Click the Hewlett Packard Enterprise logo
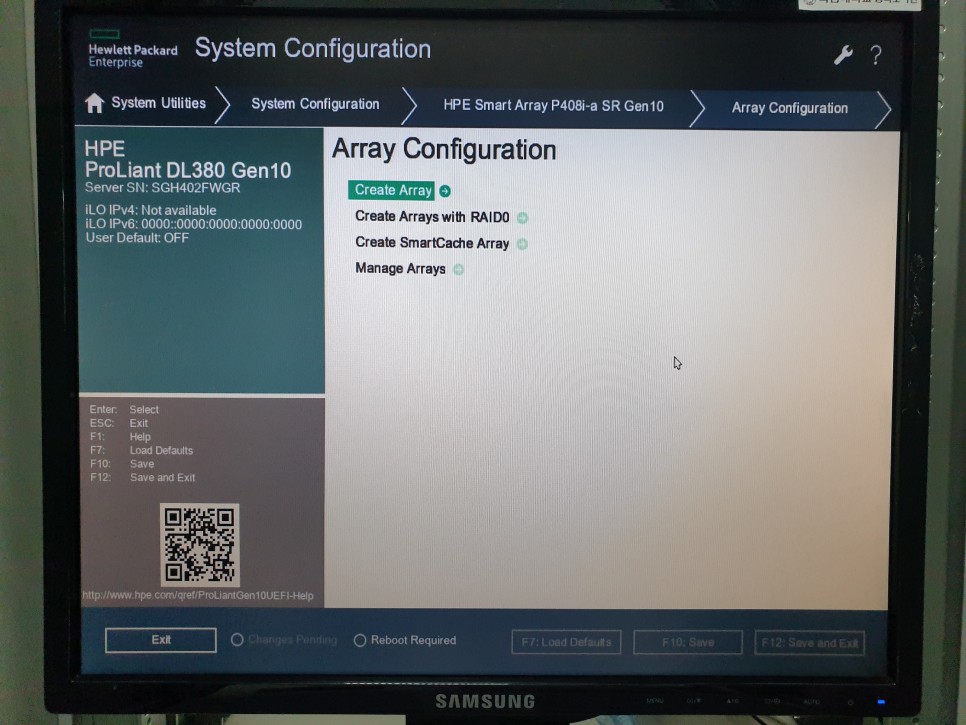The image size is (966, 725). (132, 48)
